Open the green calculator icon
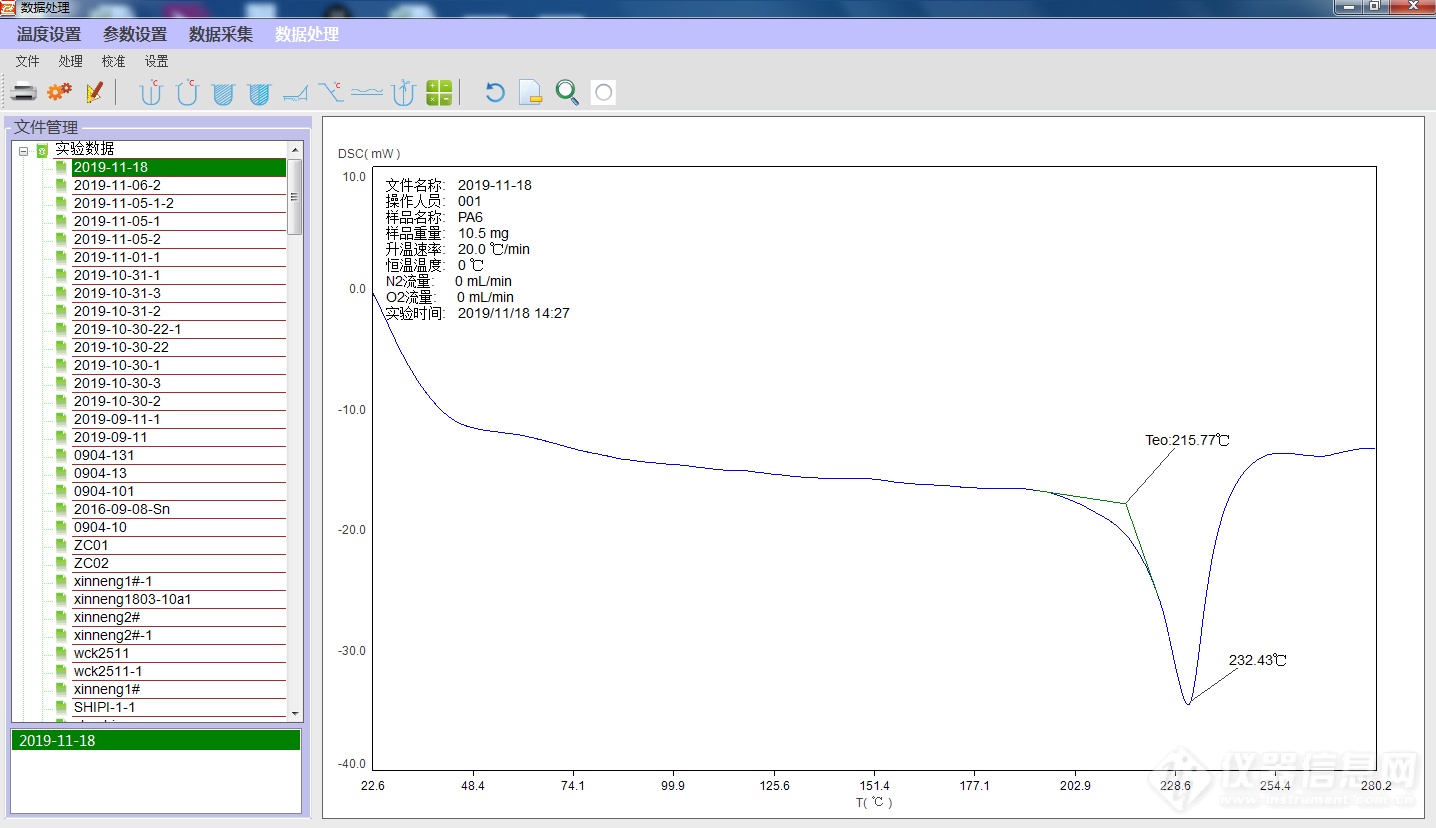 [439, 93]
